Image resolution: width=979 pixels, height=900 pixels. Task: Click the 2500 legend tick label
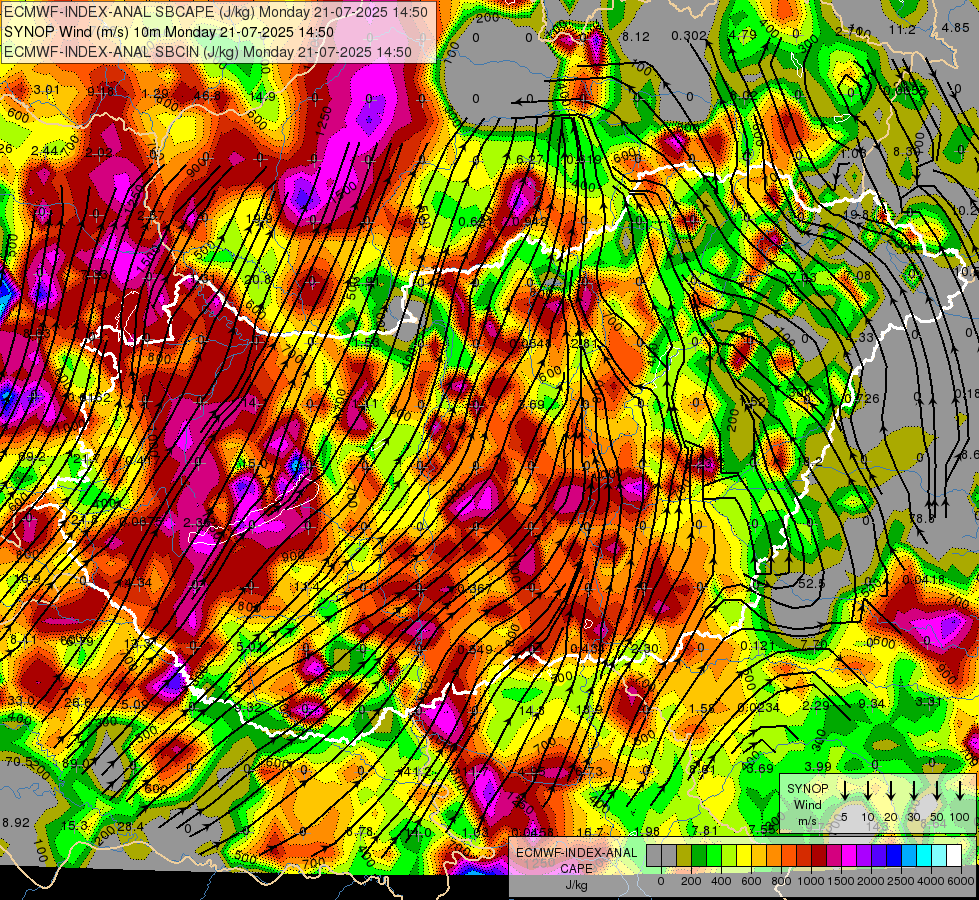[900, 881]
